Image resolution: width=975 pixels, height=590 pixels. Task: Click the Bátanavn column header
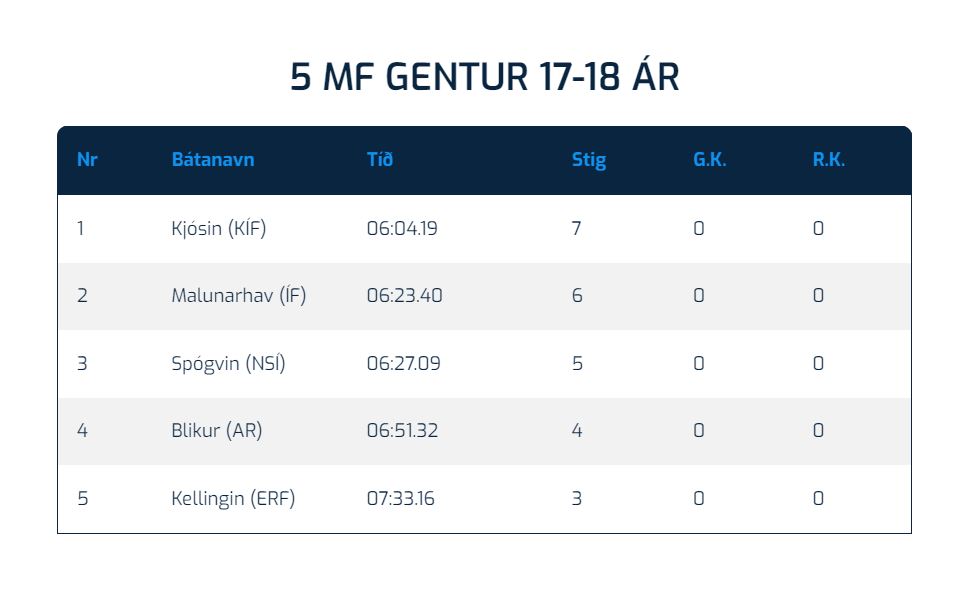point(213,160)
